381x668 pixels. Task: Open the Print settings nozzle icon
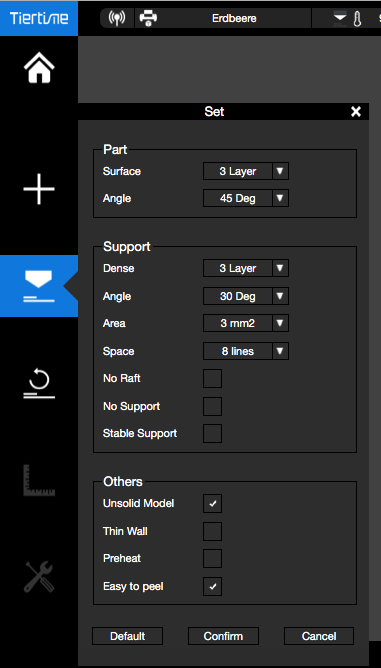(39, 286)
